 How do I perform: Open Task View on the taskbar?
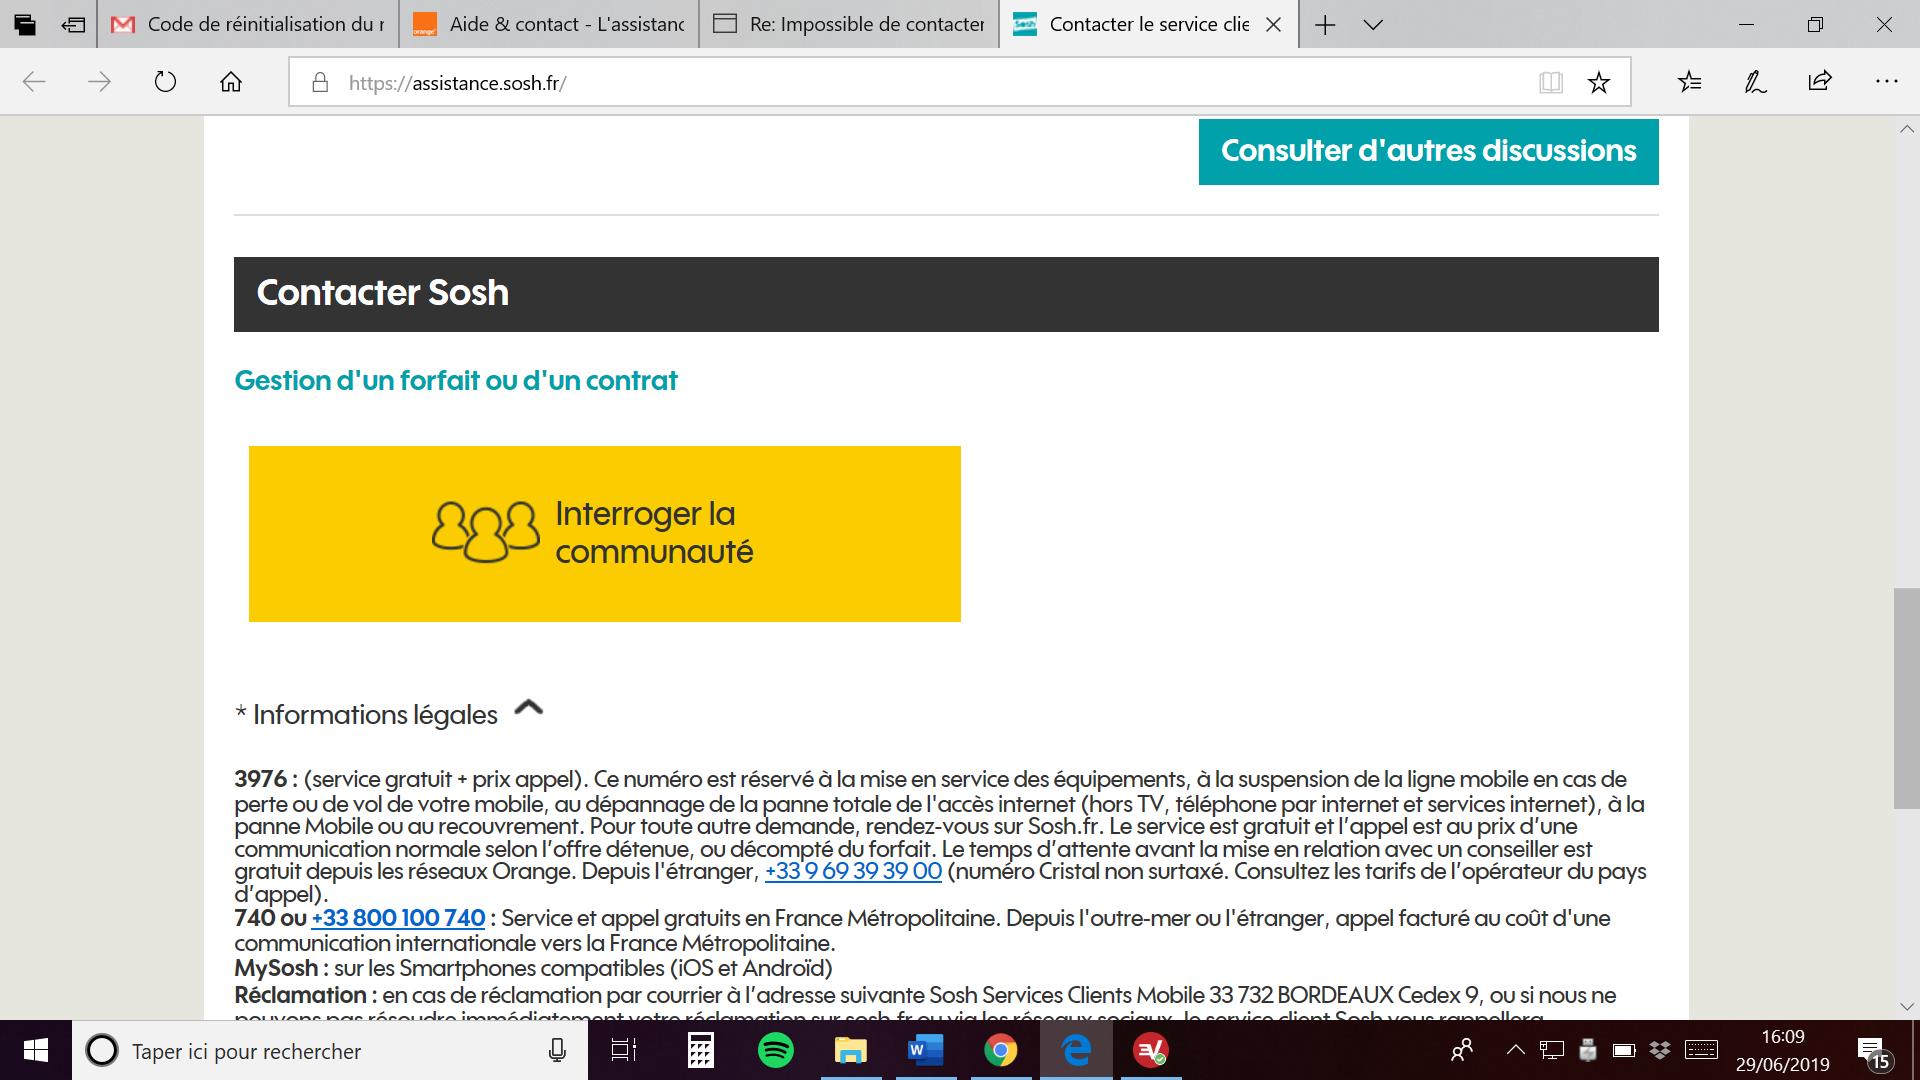point(624,1050)
